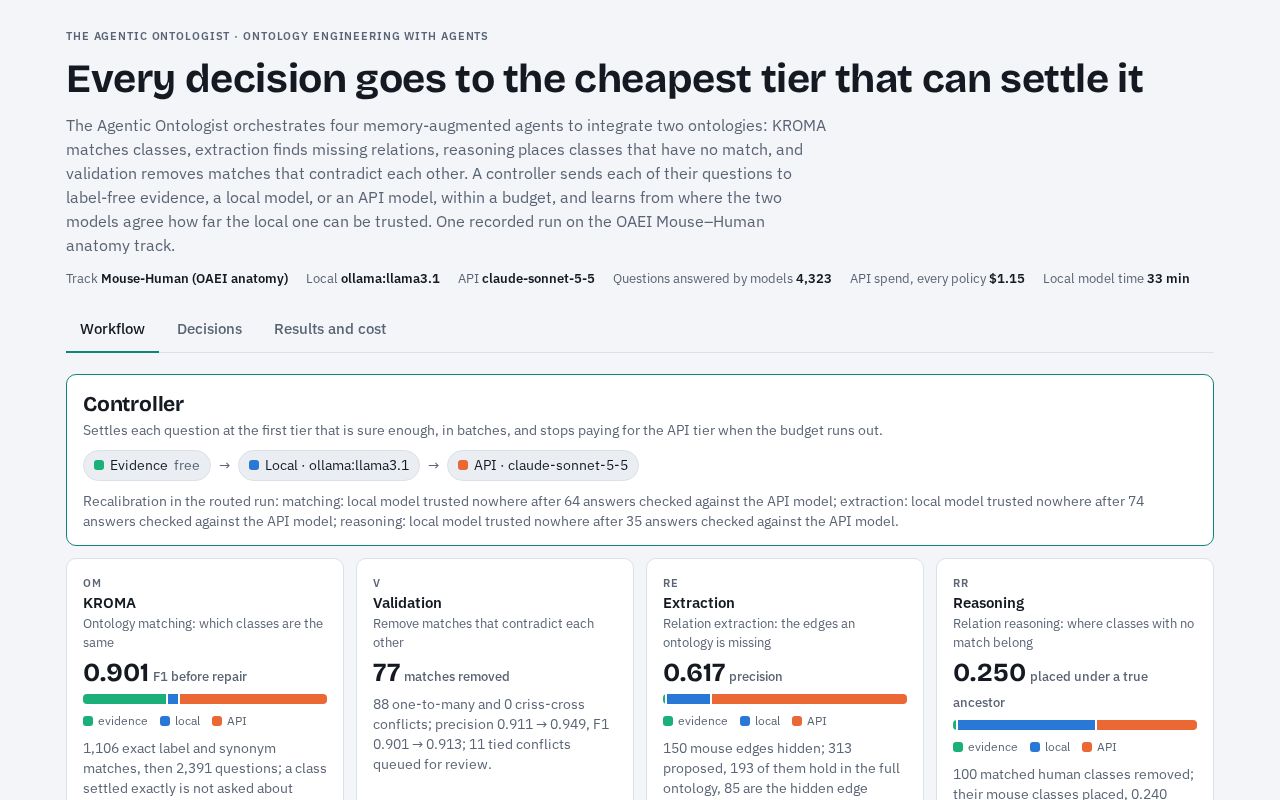Click Extraction legend's local swatch
The height and width of the screenshot is (800, 1280).
pyautogui.click(x=745, y=721)
